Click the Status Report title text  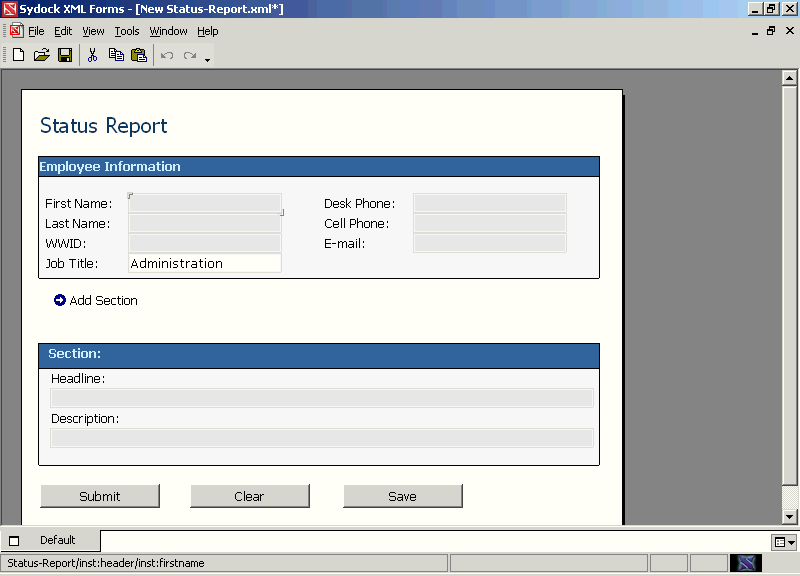104,126
